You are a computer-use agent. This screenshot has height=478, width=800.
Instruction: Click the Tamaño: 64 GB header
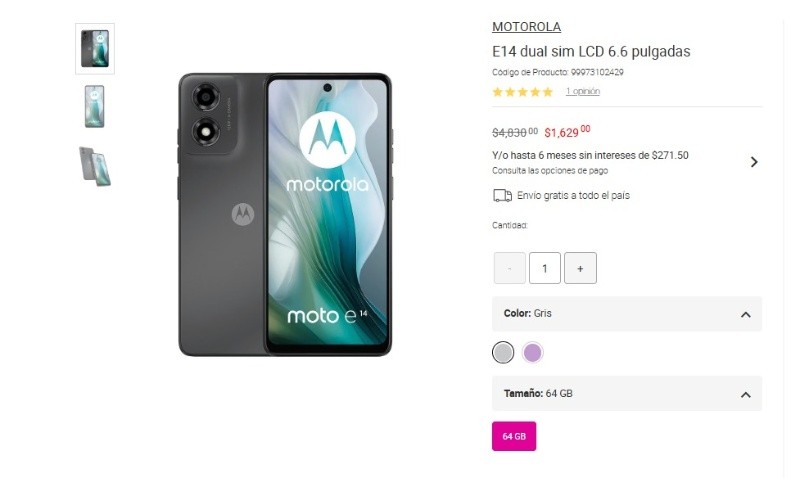627,394
